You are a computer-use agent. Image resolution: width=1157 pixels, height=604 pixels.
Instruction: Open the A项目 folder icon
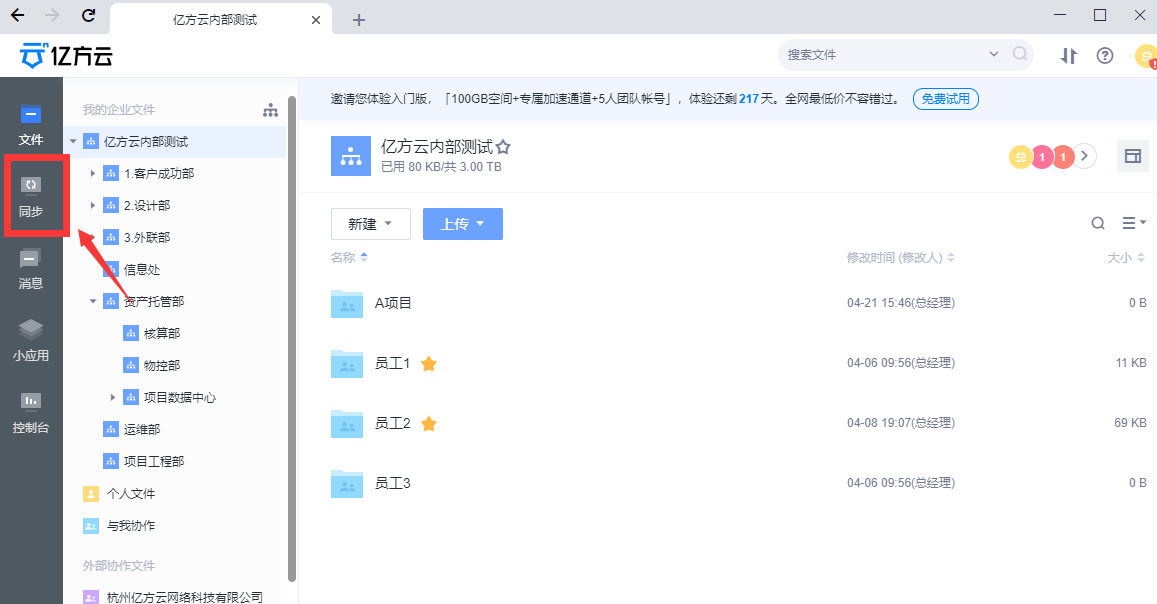[x=347, y=303]
